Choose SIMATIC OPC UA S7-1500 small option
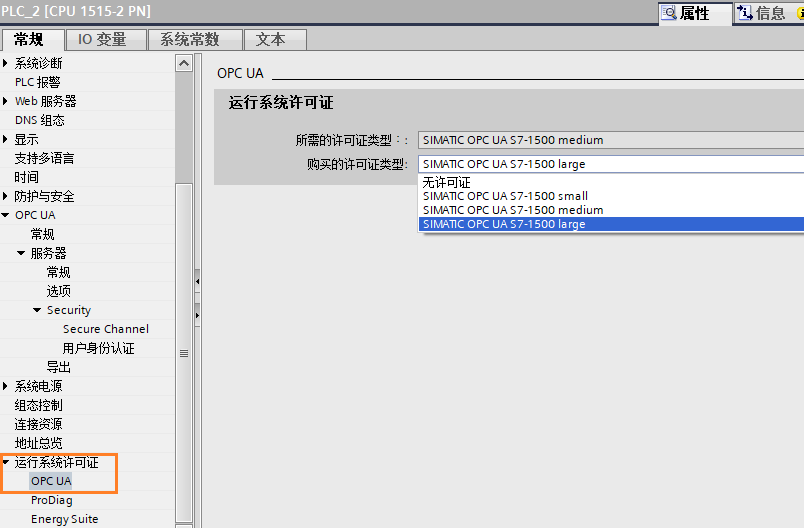This screenshot has width=804, height=528. pyautogui.click(x=611, y=196)
